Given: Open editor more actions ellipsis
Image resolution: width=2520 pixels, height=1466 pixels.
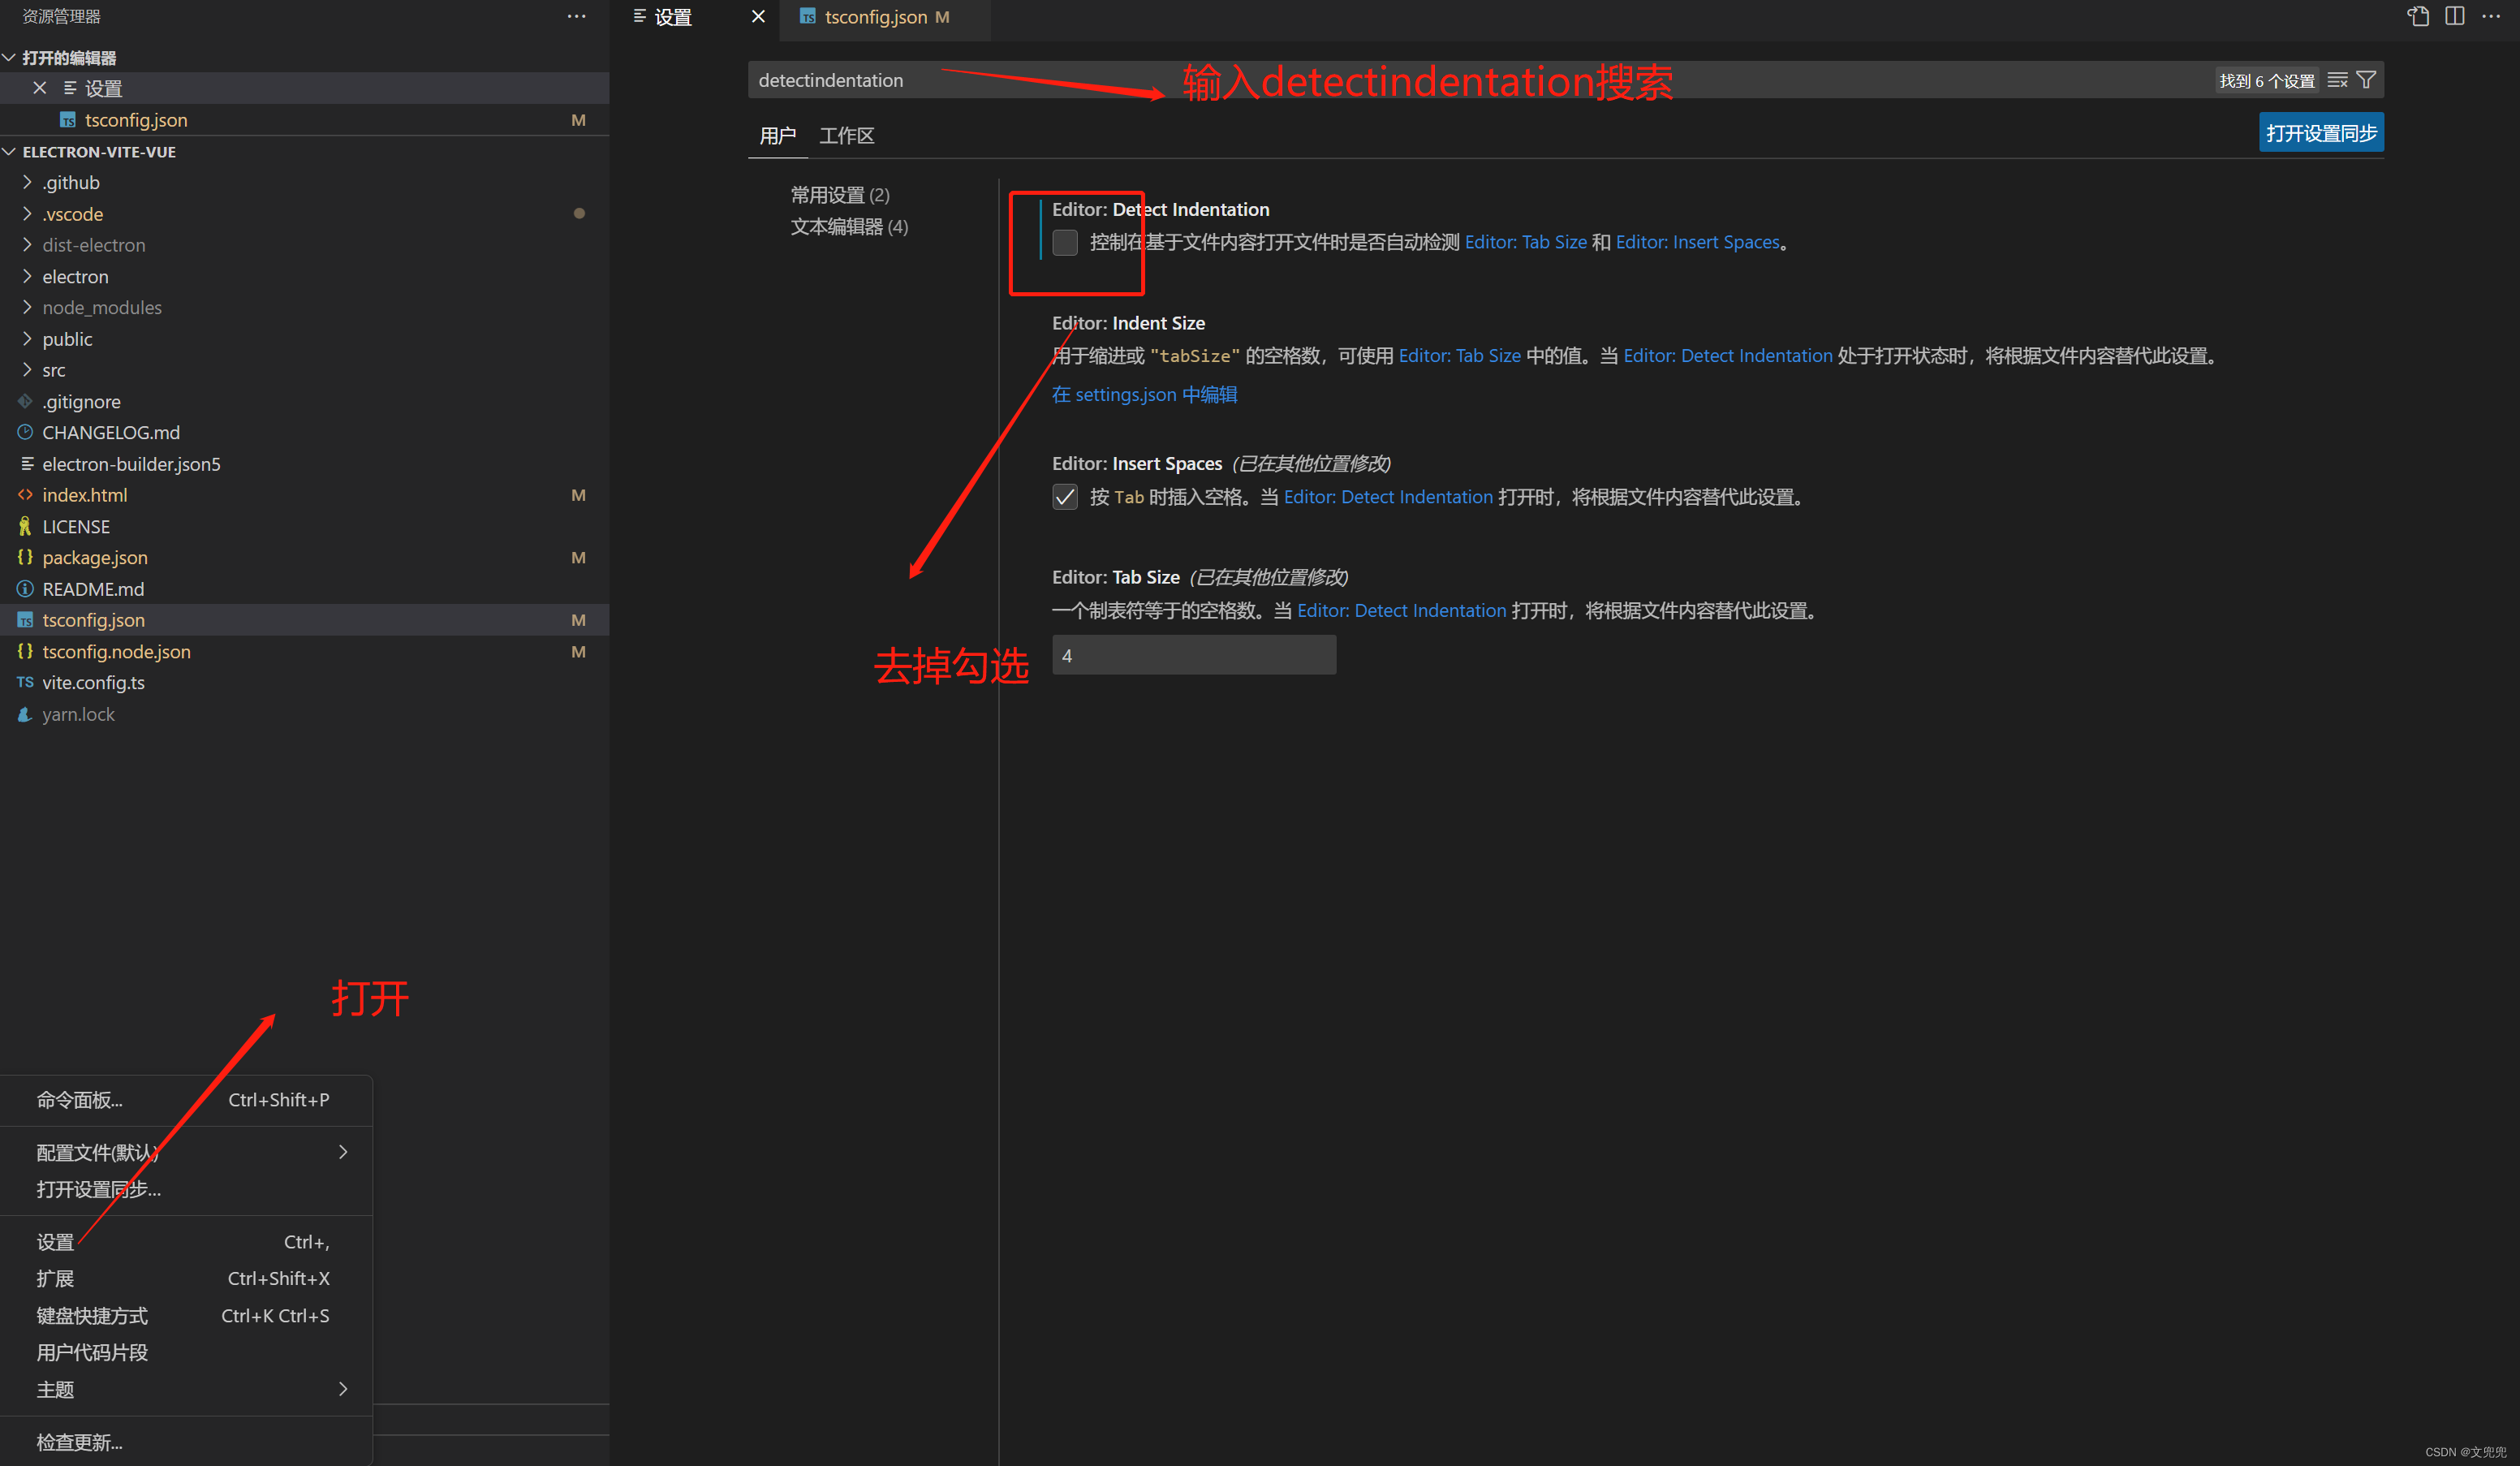Looking at the screenshot, I should pos(2490,16).
